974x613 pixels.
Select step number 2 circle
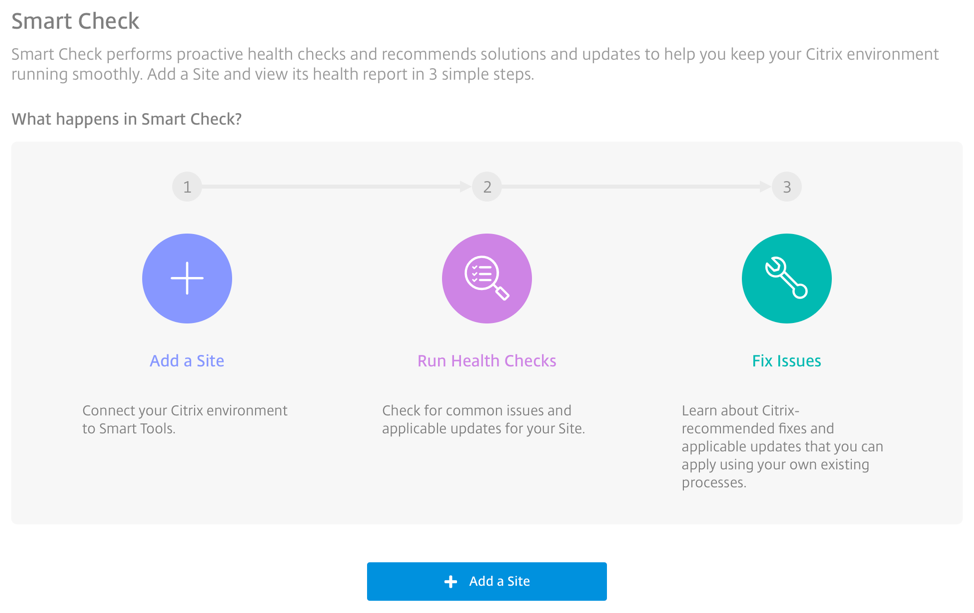(x=487, y=187)
